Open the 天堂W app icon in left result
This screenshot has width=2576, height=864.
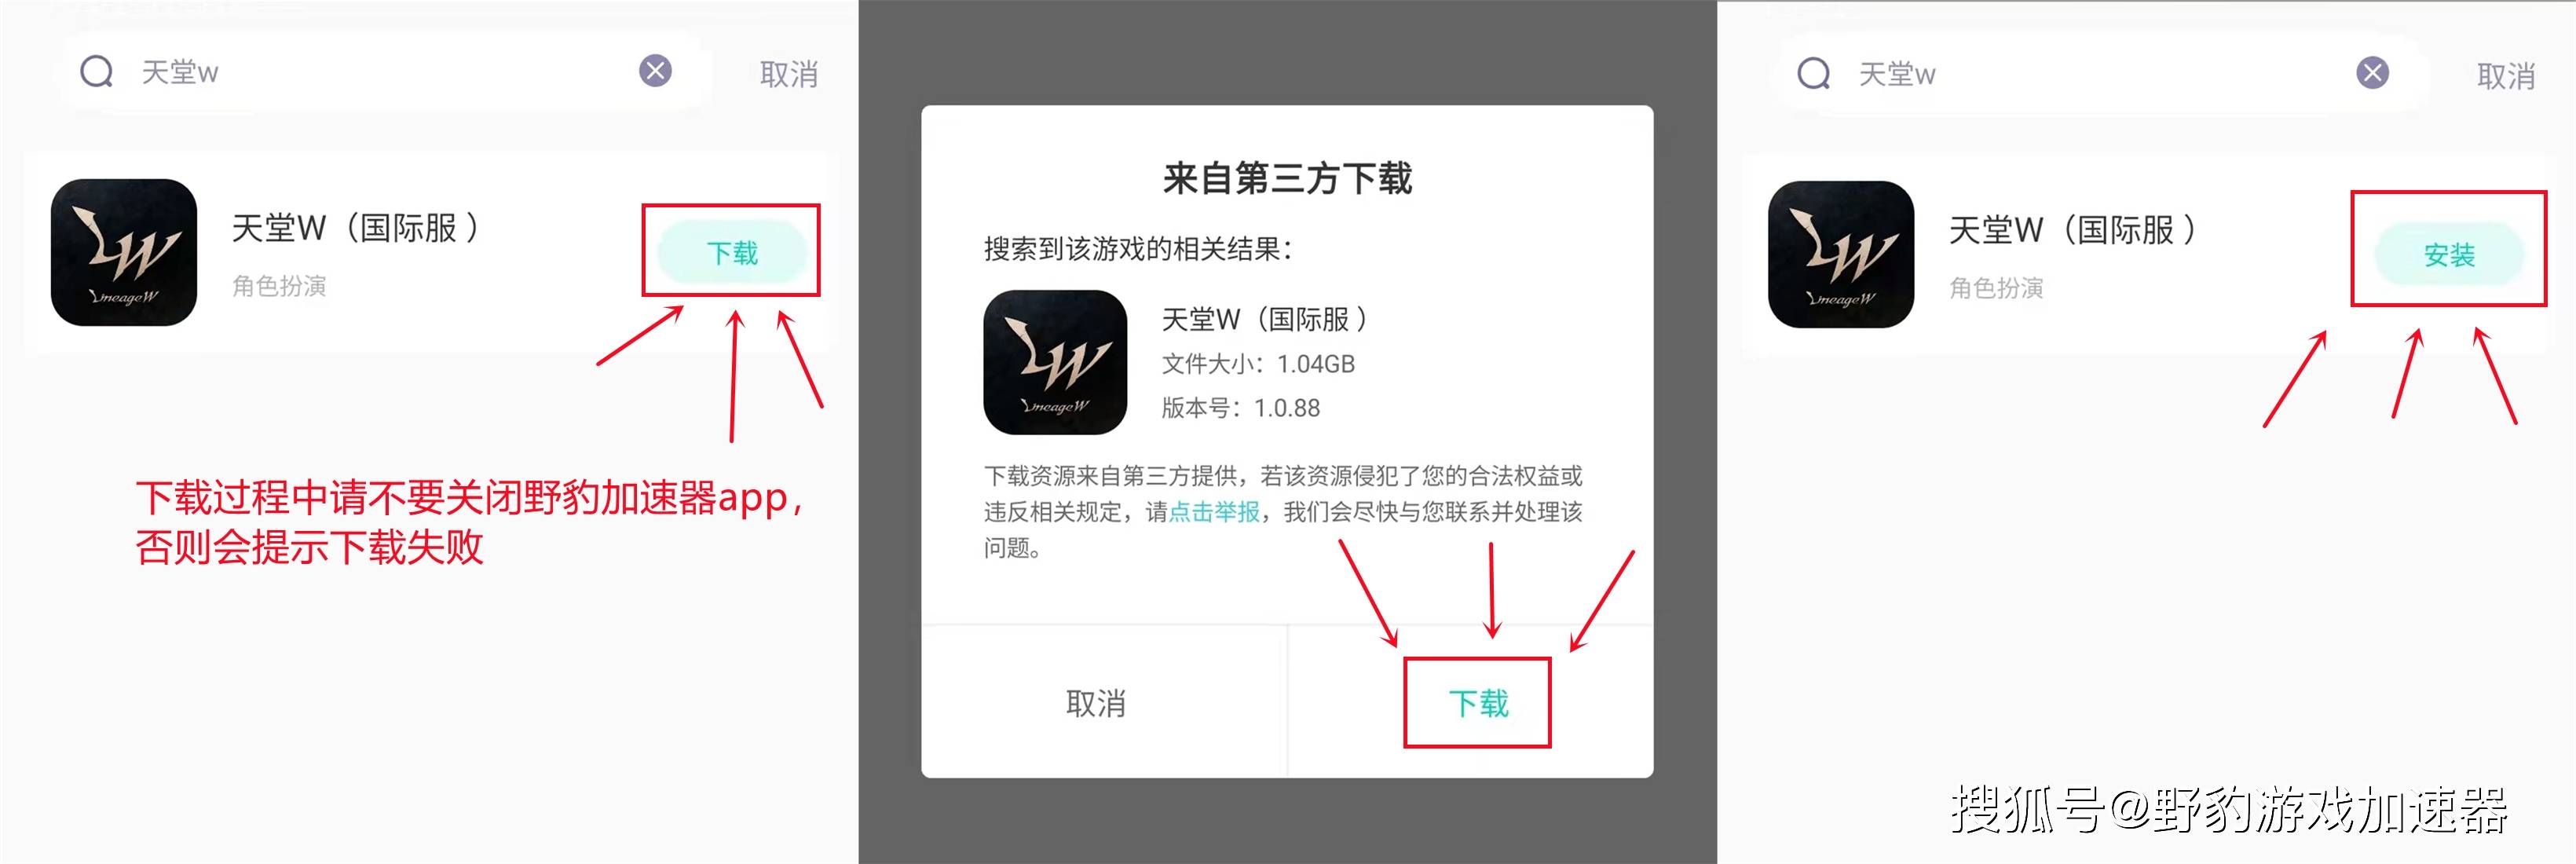click(x=124, y=252)
